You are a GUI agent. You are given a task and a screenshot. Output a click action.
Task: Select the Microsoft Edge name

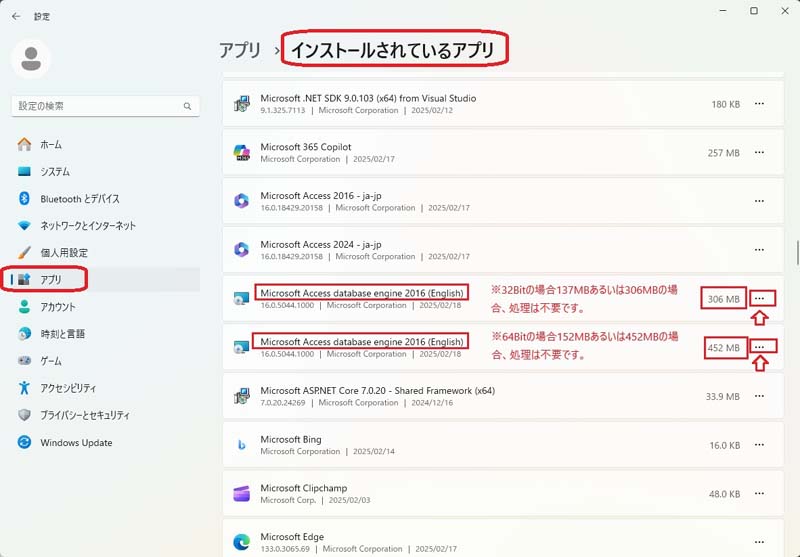pos(292,537)
